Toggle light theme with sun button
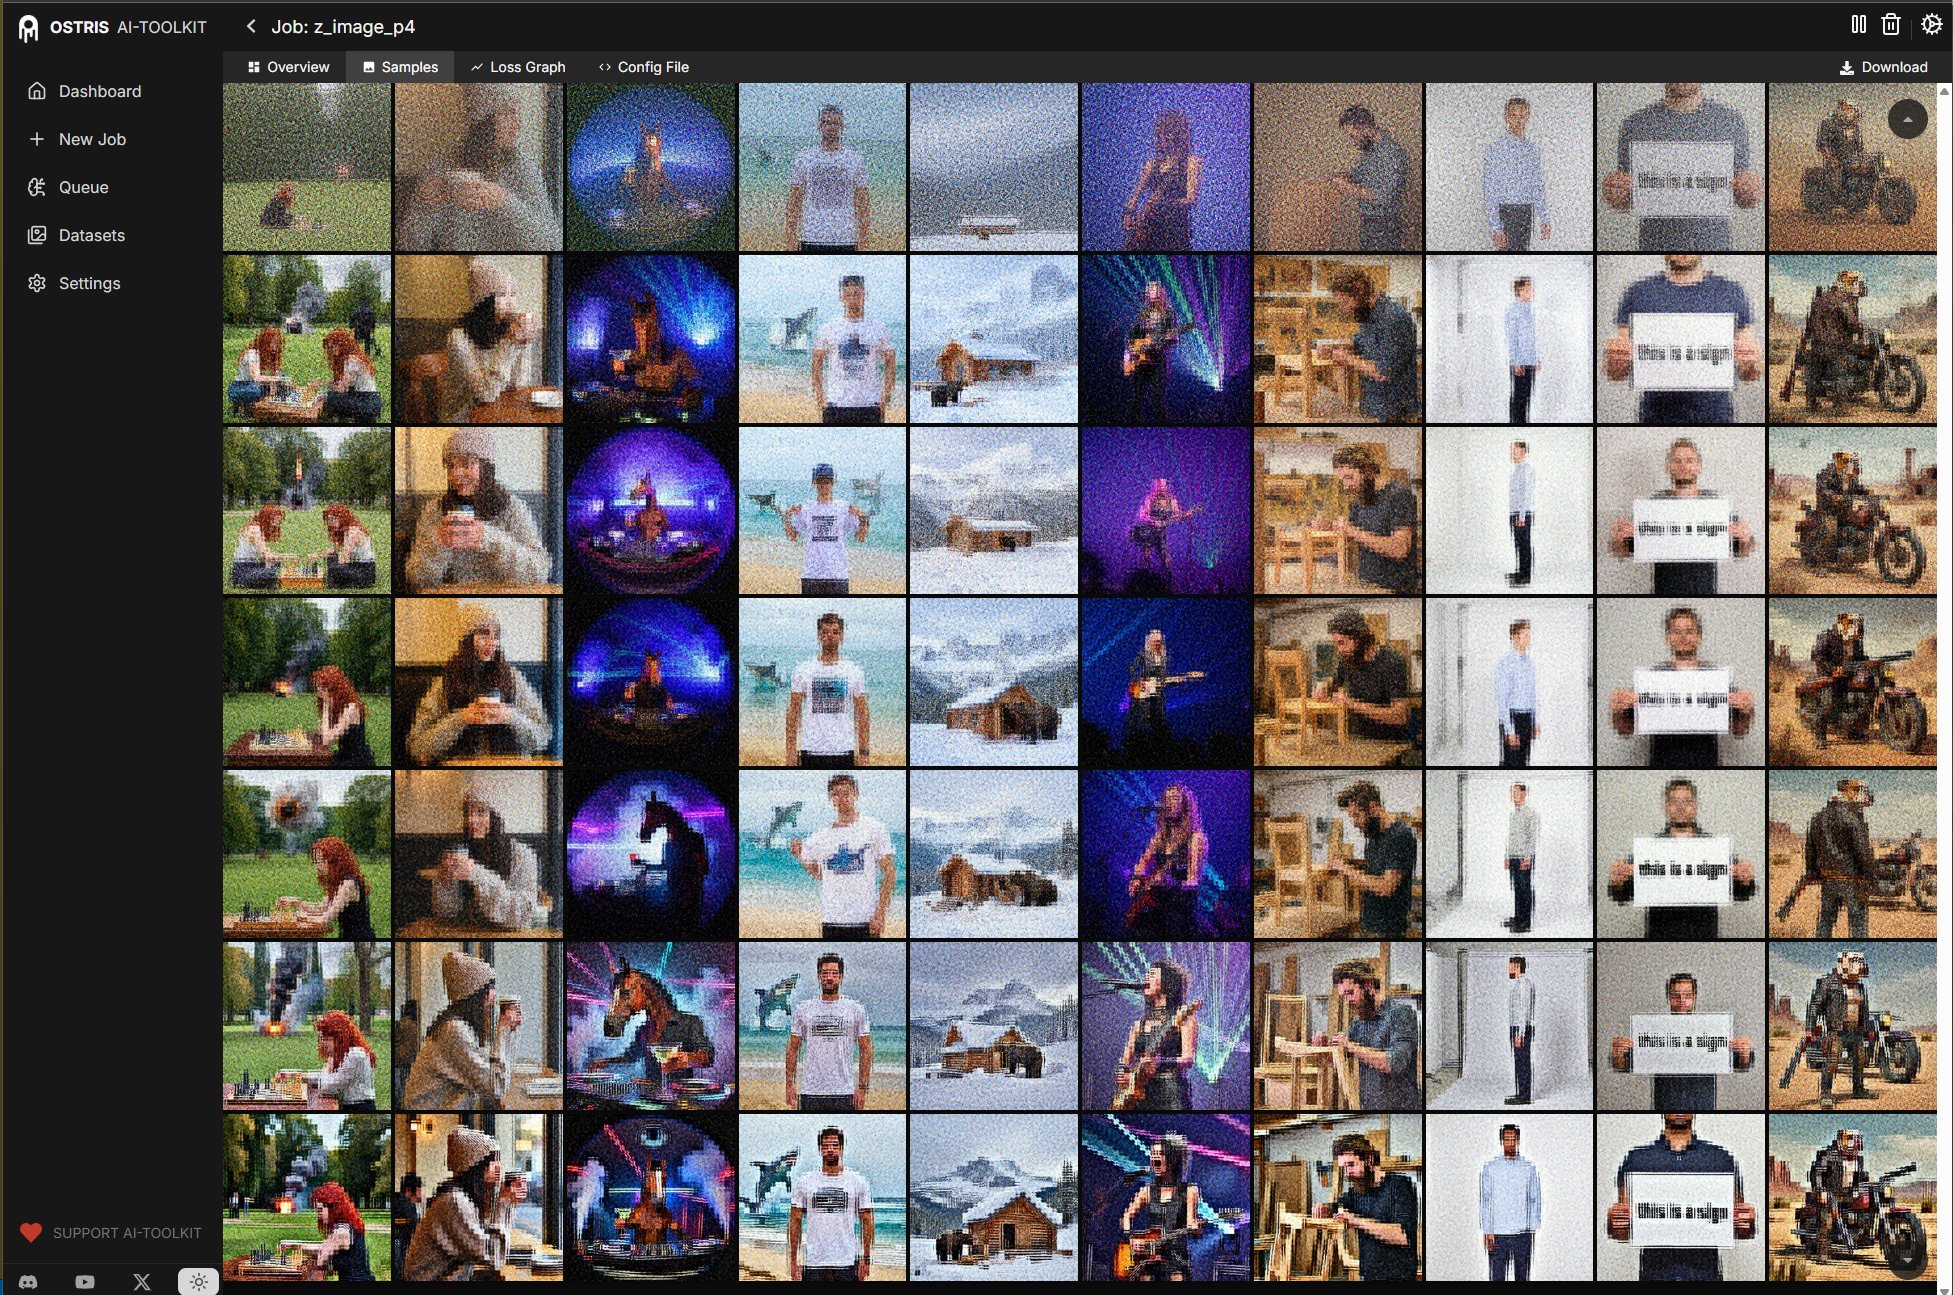The height and width of the screenshot is (1295, 1953). tap(198, 1281)
